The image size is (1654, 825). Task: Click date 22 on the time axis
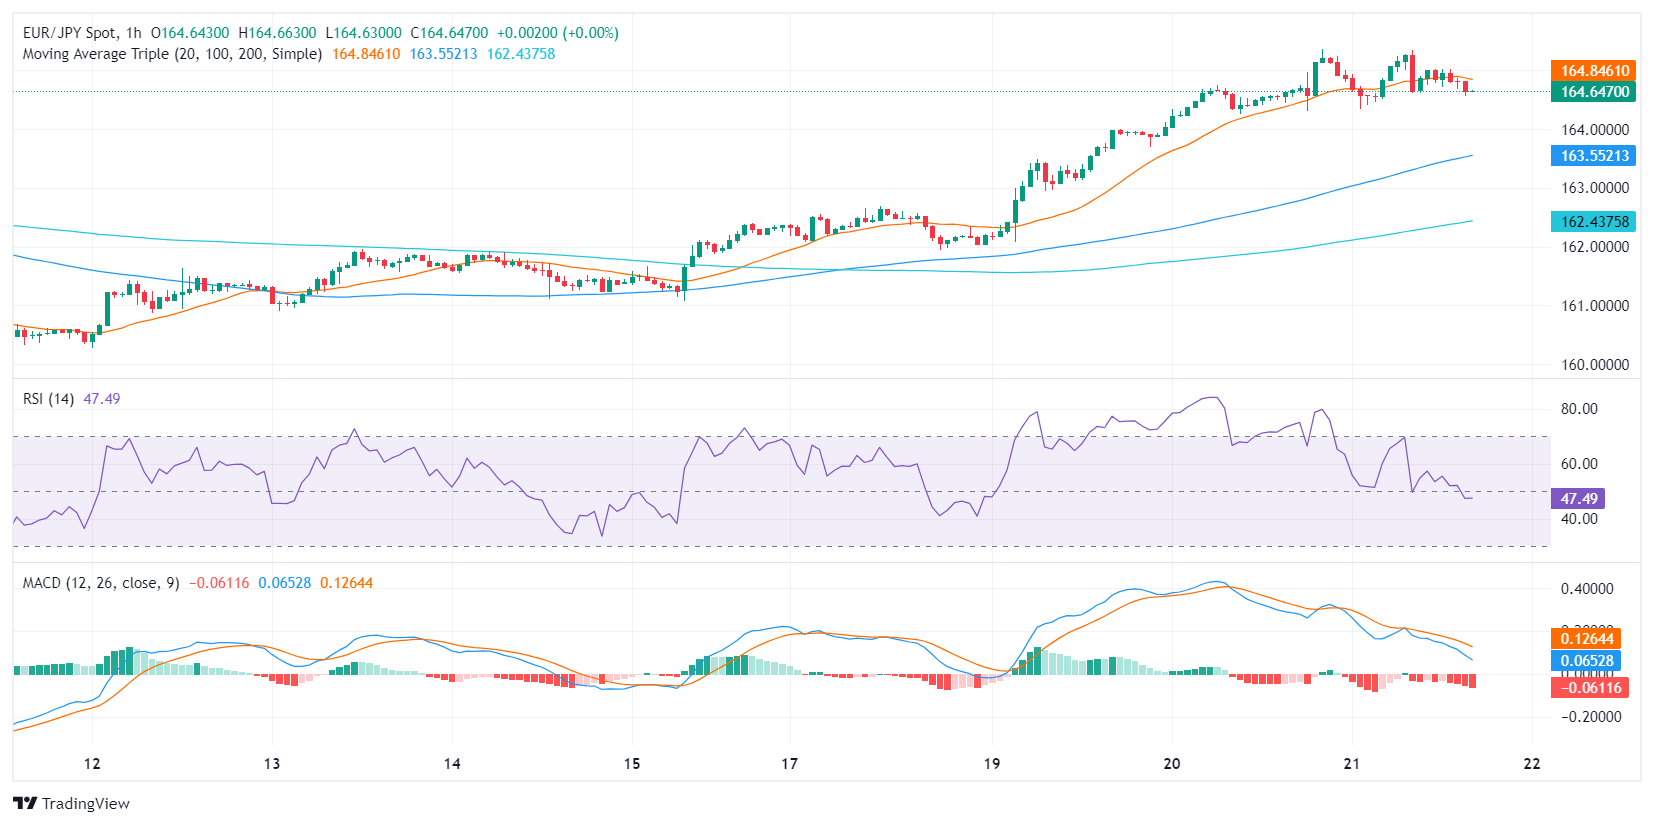click(1532, 764)
